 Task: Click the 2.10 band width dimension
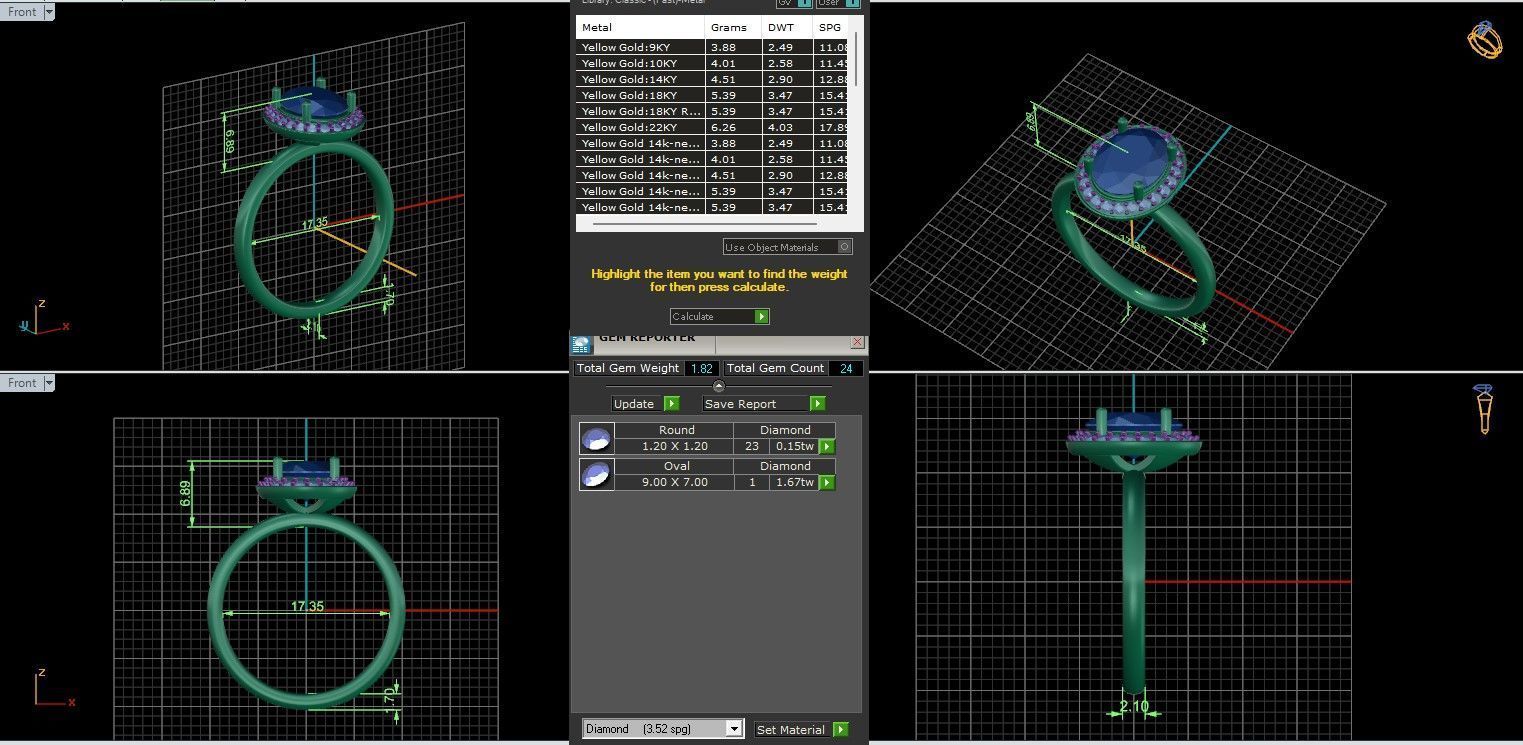pyautogui.click(x=1134, y=706)
